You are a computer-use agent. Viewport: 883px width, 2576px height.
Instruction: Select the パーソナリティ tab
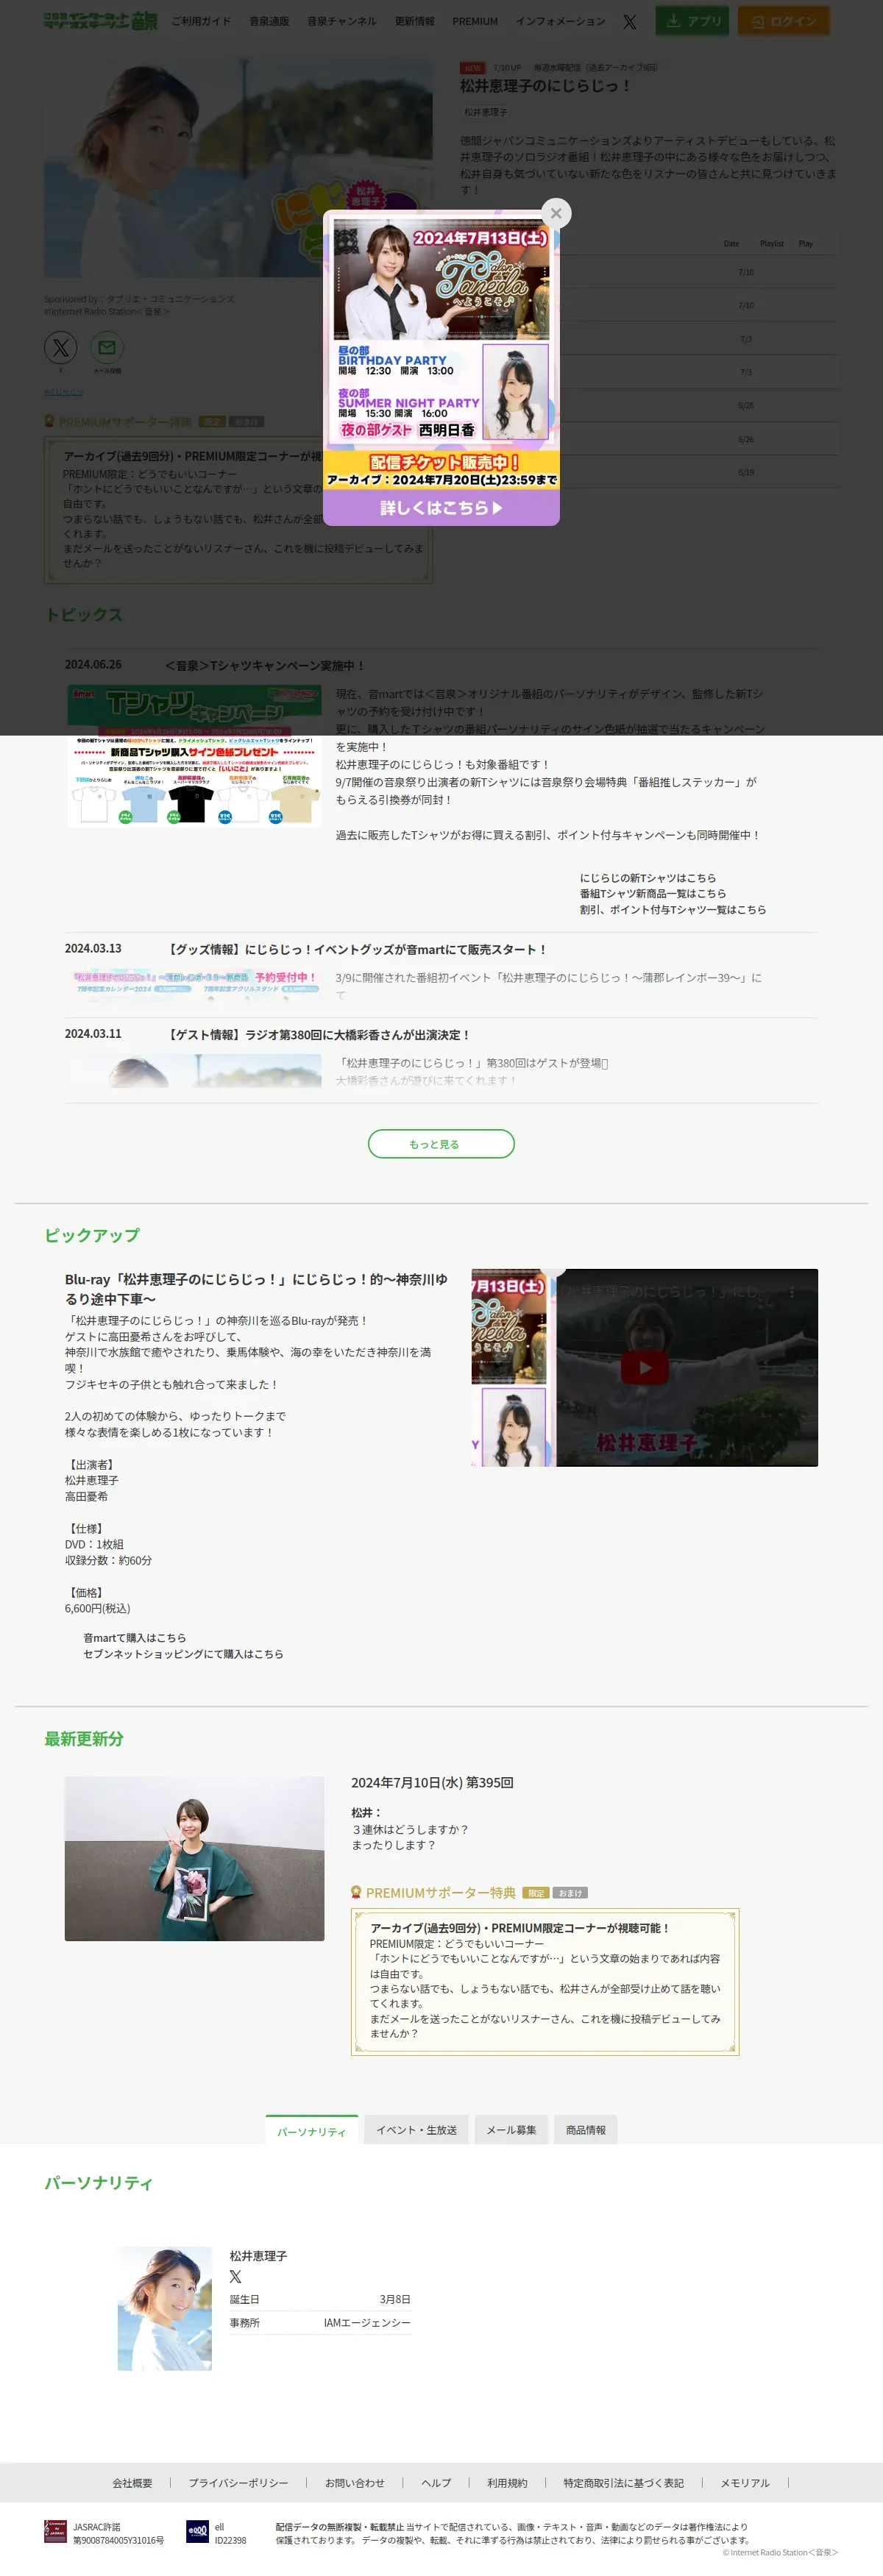click(x=311, y=2130)
